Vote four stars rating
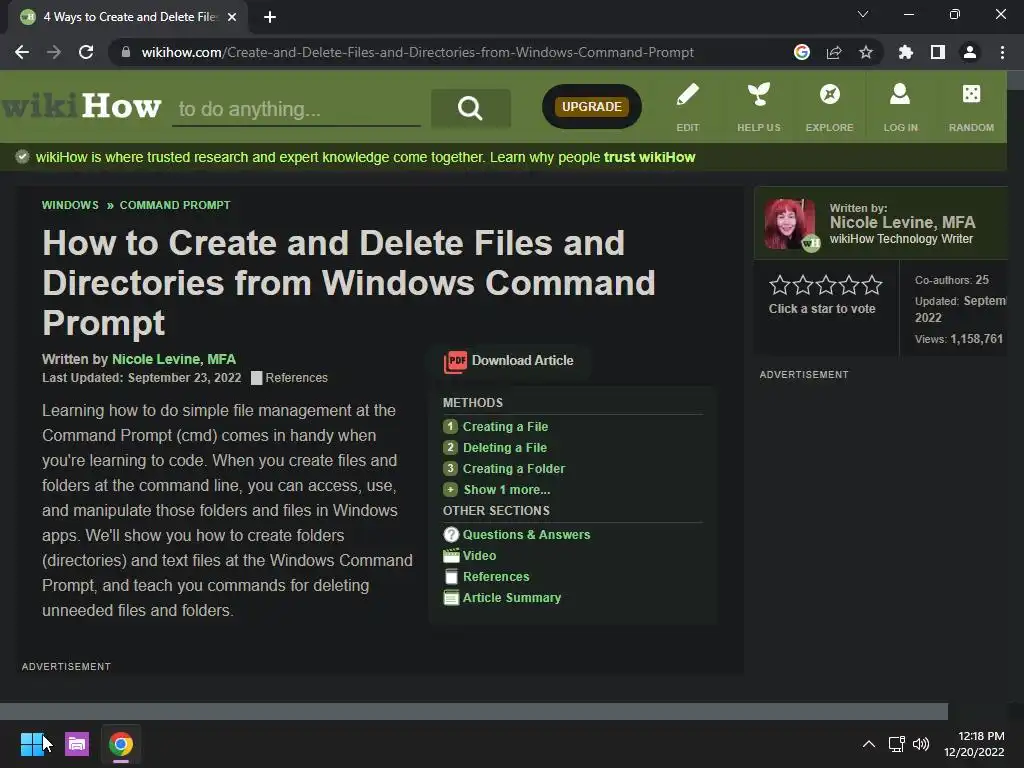The image size is (1024, 768). pos(849,285)
